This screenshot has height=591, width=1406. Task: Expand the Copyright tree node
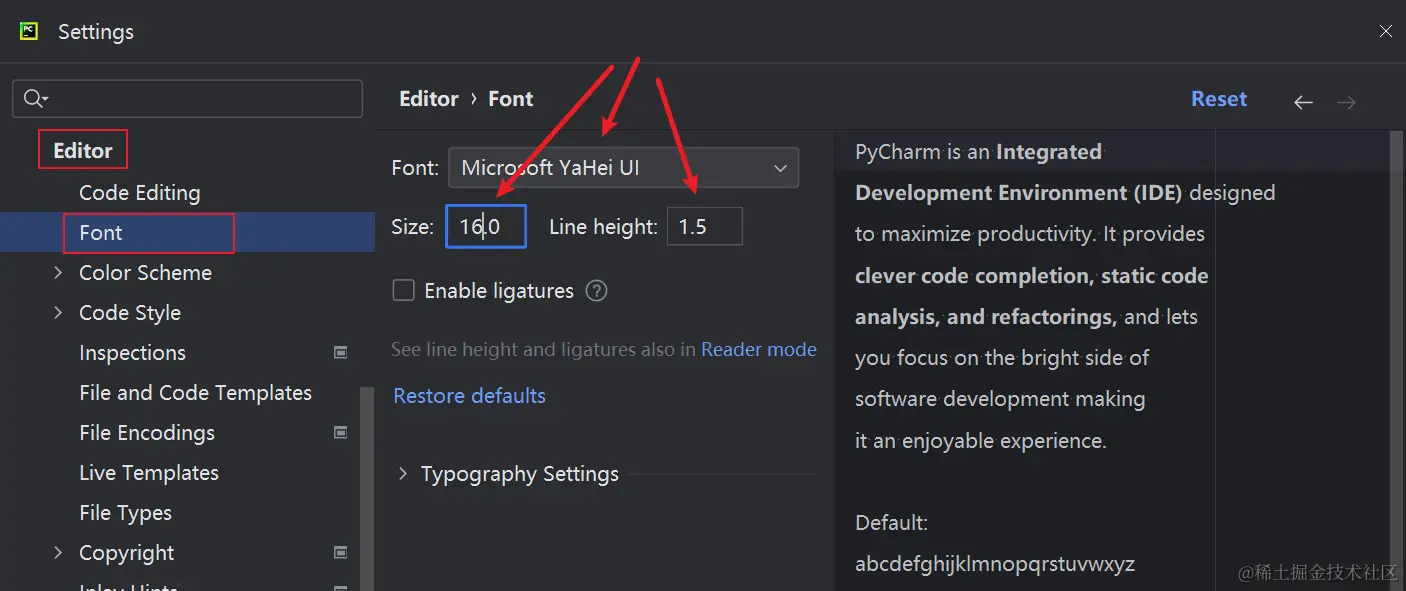click(x=58, y=553)
